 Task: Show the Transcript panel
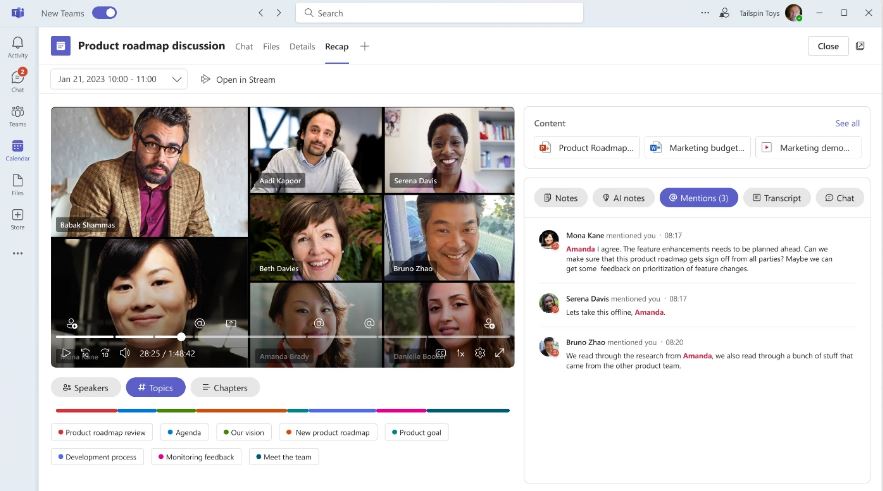coord(777,198)
